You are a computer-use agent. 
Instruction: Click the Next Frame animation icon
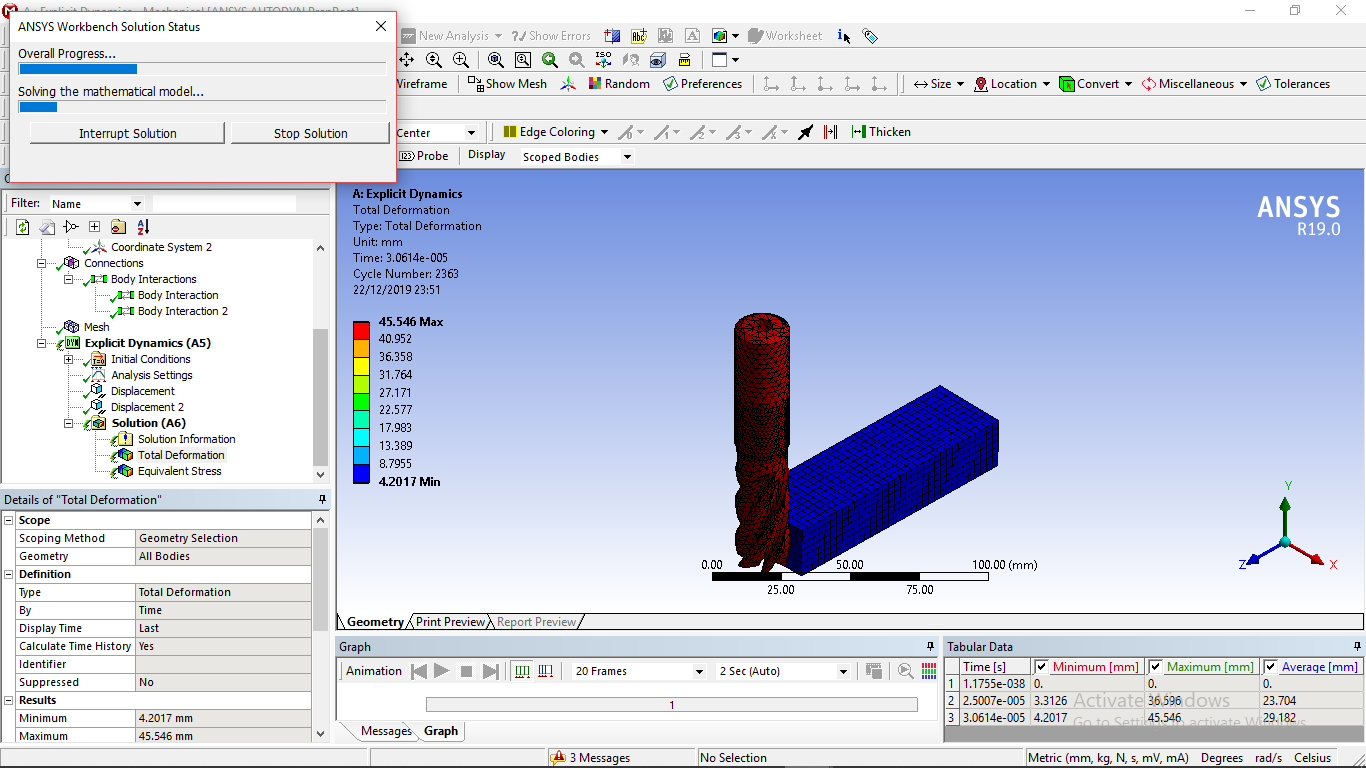pyautogui.click(x=490, y=671)
